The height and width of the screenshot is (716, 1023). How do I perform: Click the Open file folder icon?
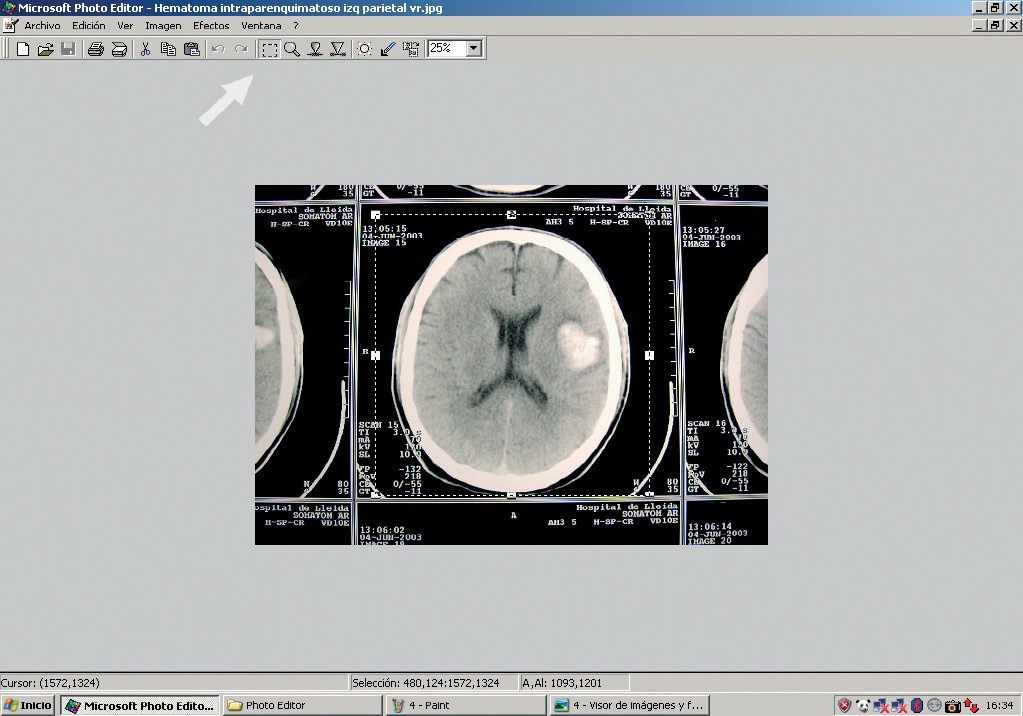point(45,49)
